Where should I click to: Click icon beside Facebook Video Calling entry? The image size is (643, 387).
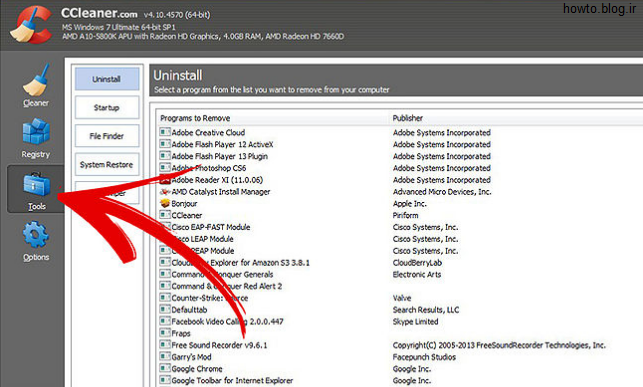click(165, 321)
